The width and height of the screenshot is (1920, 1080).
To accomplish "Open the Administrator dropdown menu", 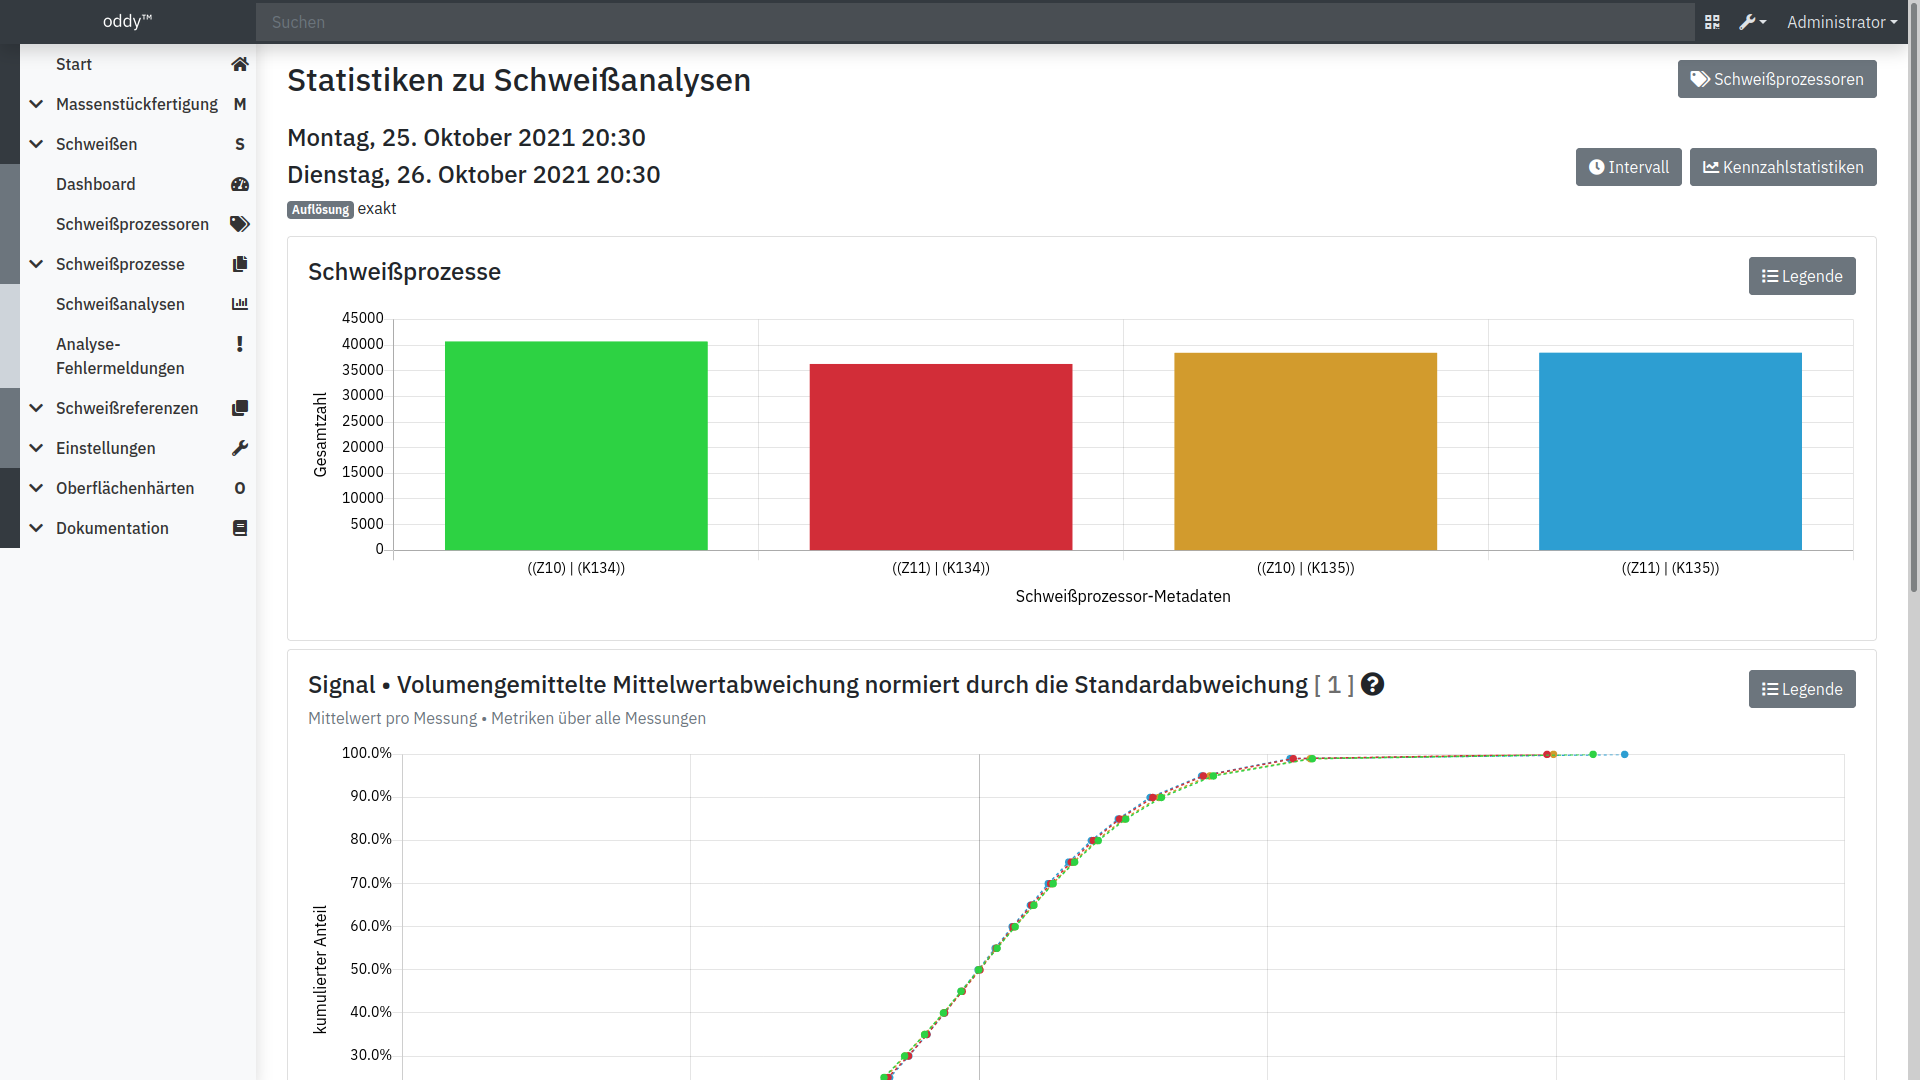I will tap(1840, 21).
